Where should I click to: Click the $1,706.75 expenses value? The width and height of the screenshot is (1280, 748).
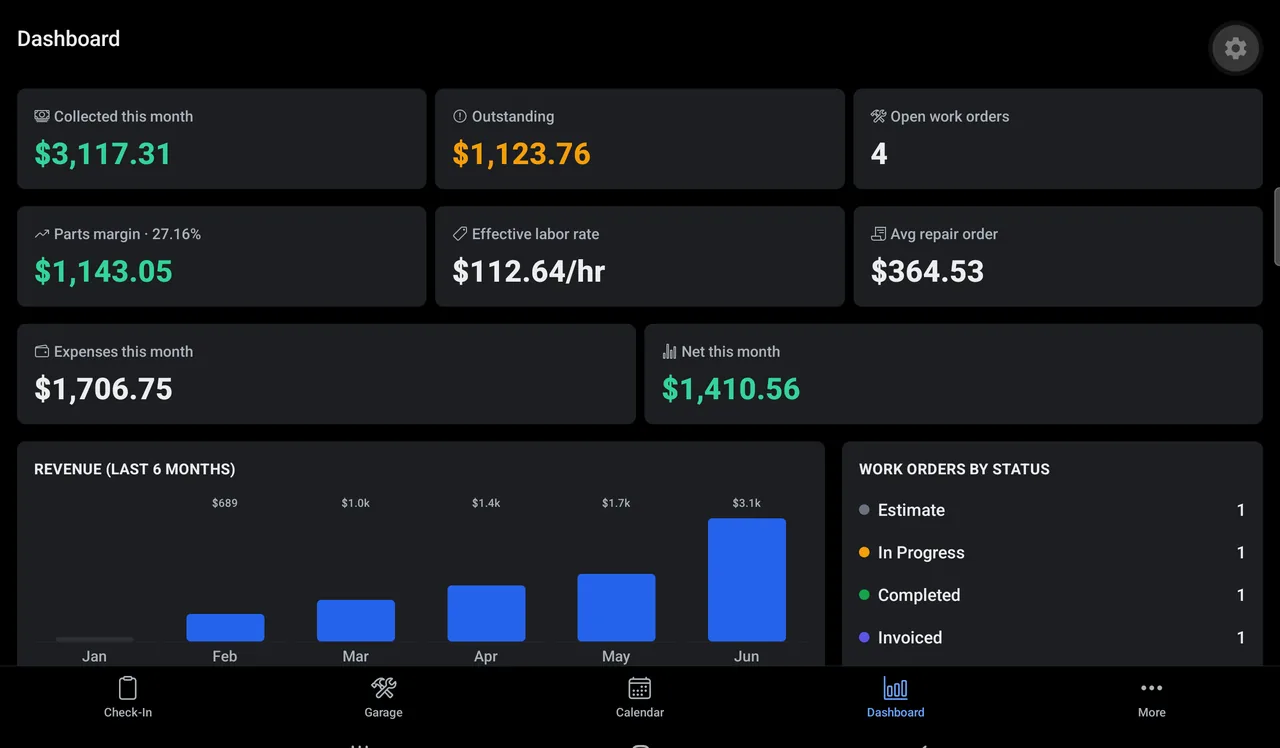click(104, 389)
